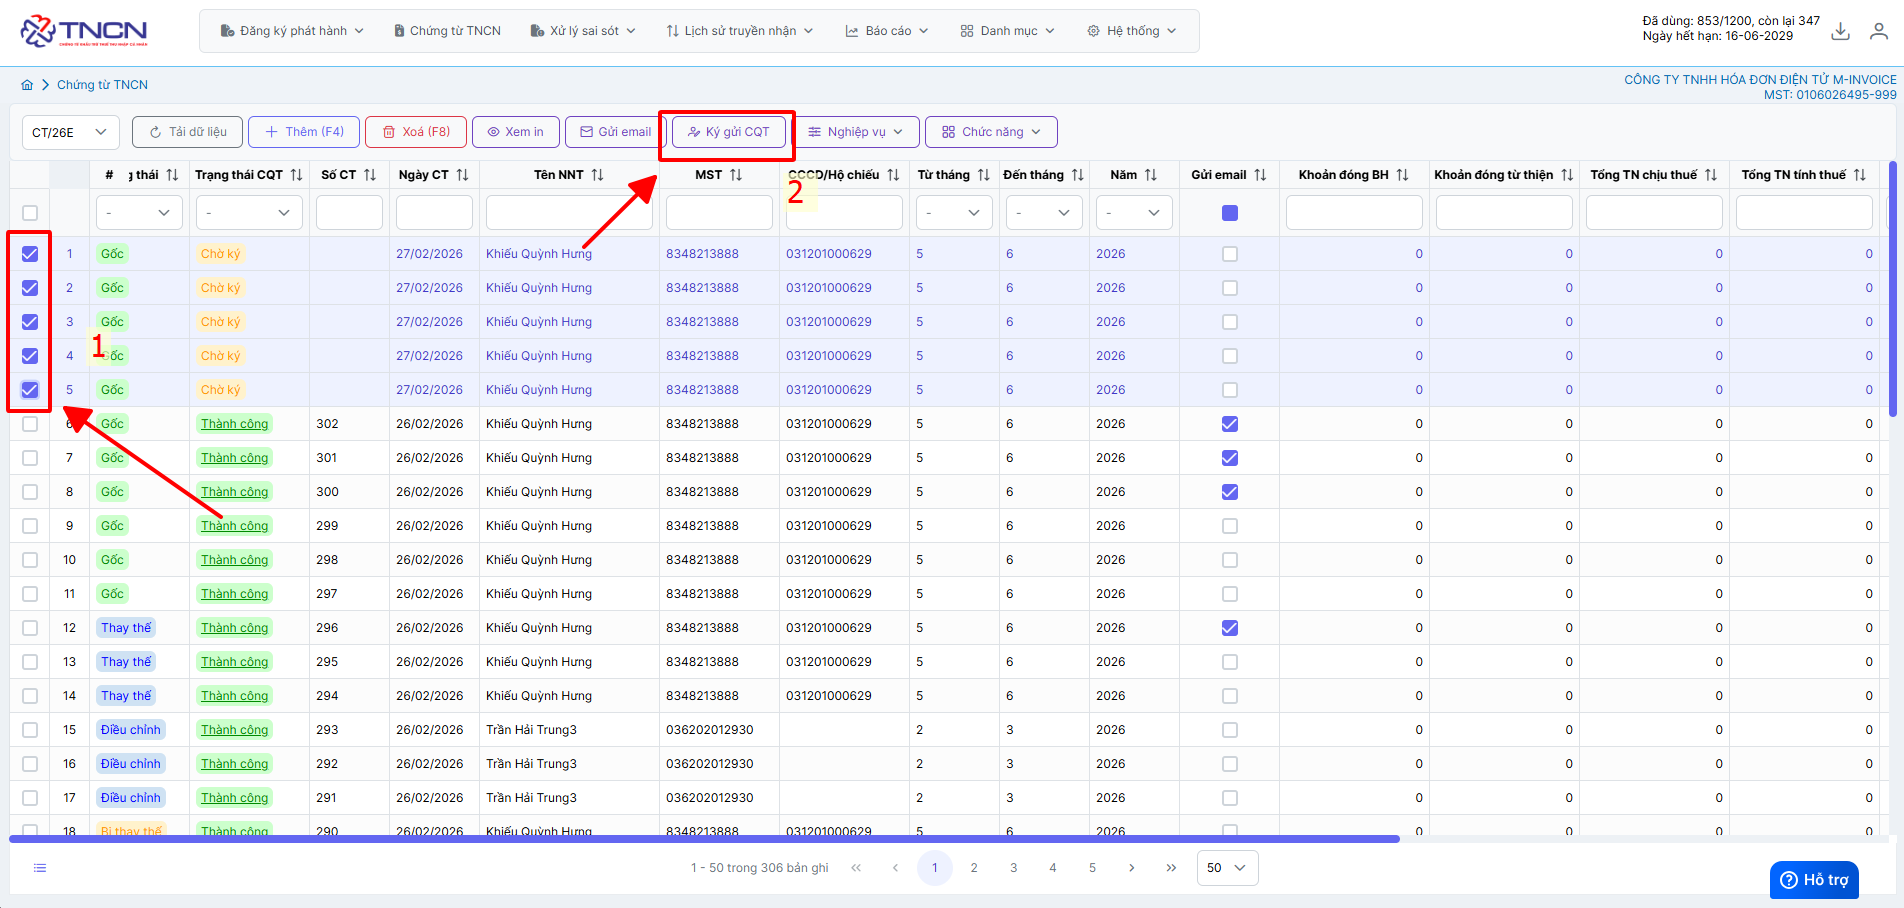The width and height of the screenshot is (1904, 908).
Task: Open the Báo cáo menu
Action: [x=887, y=31]
